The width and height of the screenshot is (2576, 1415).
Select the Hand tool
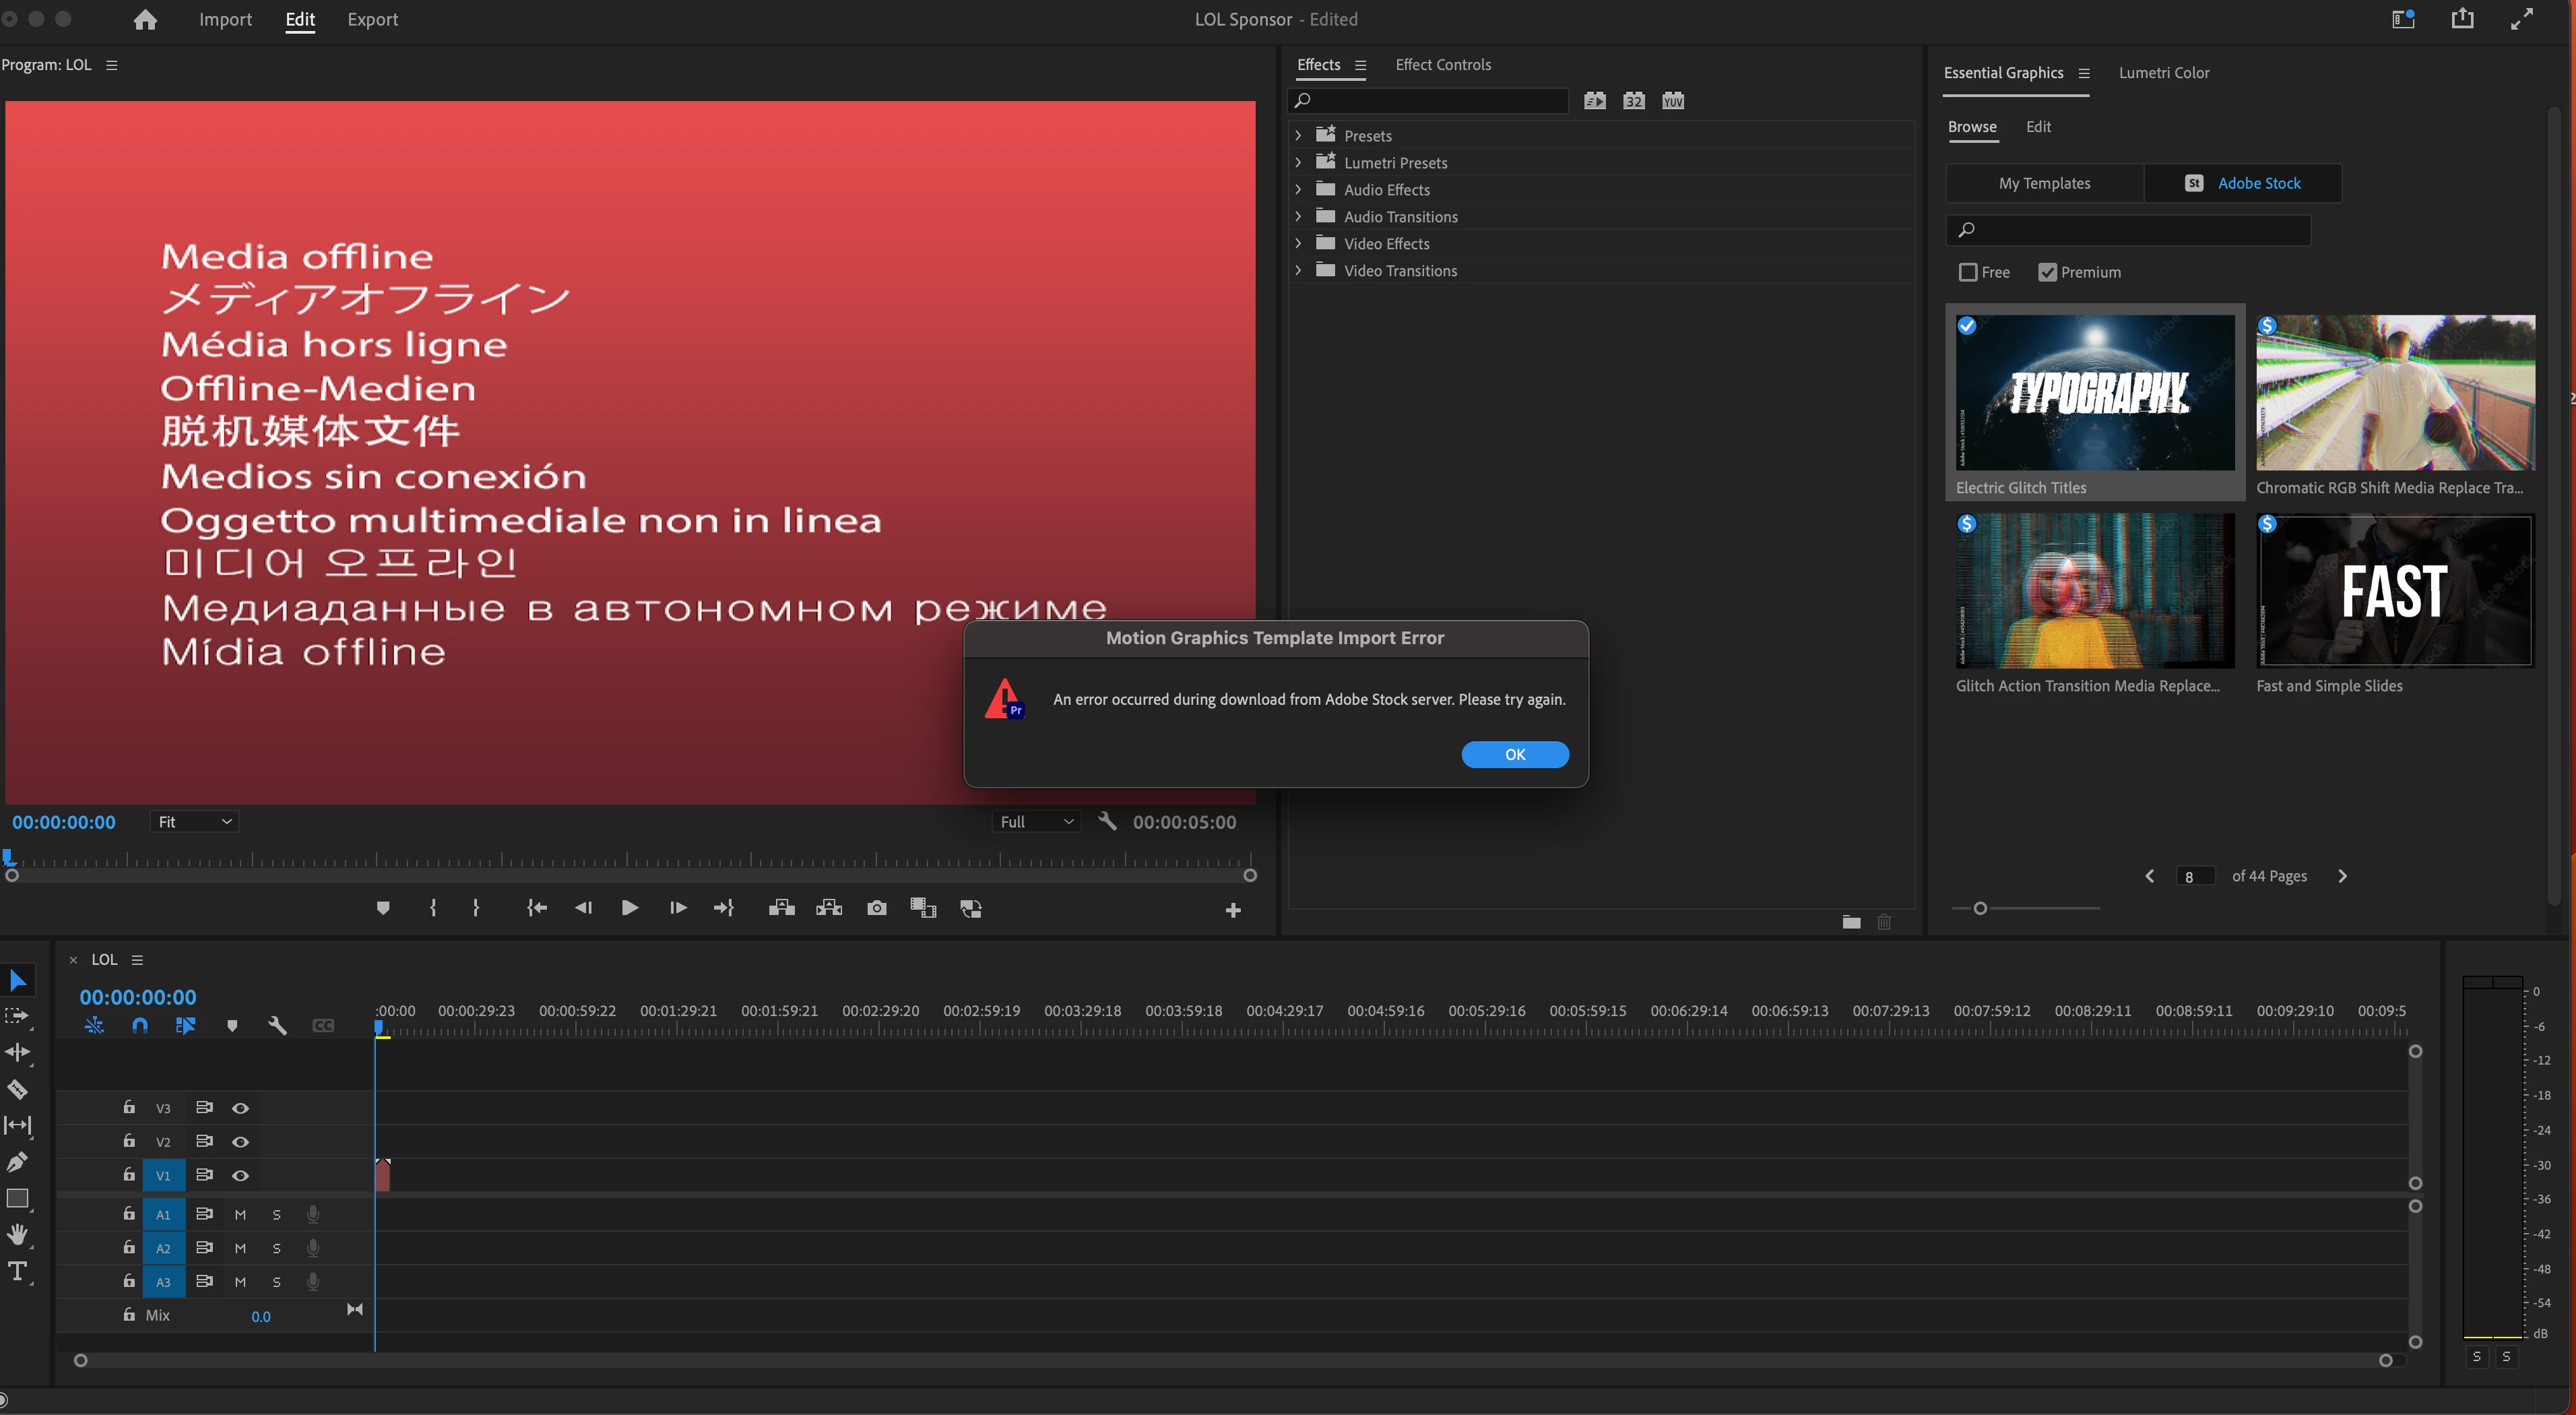tap(17, 1234)
